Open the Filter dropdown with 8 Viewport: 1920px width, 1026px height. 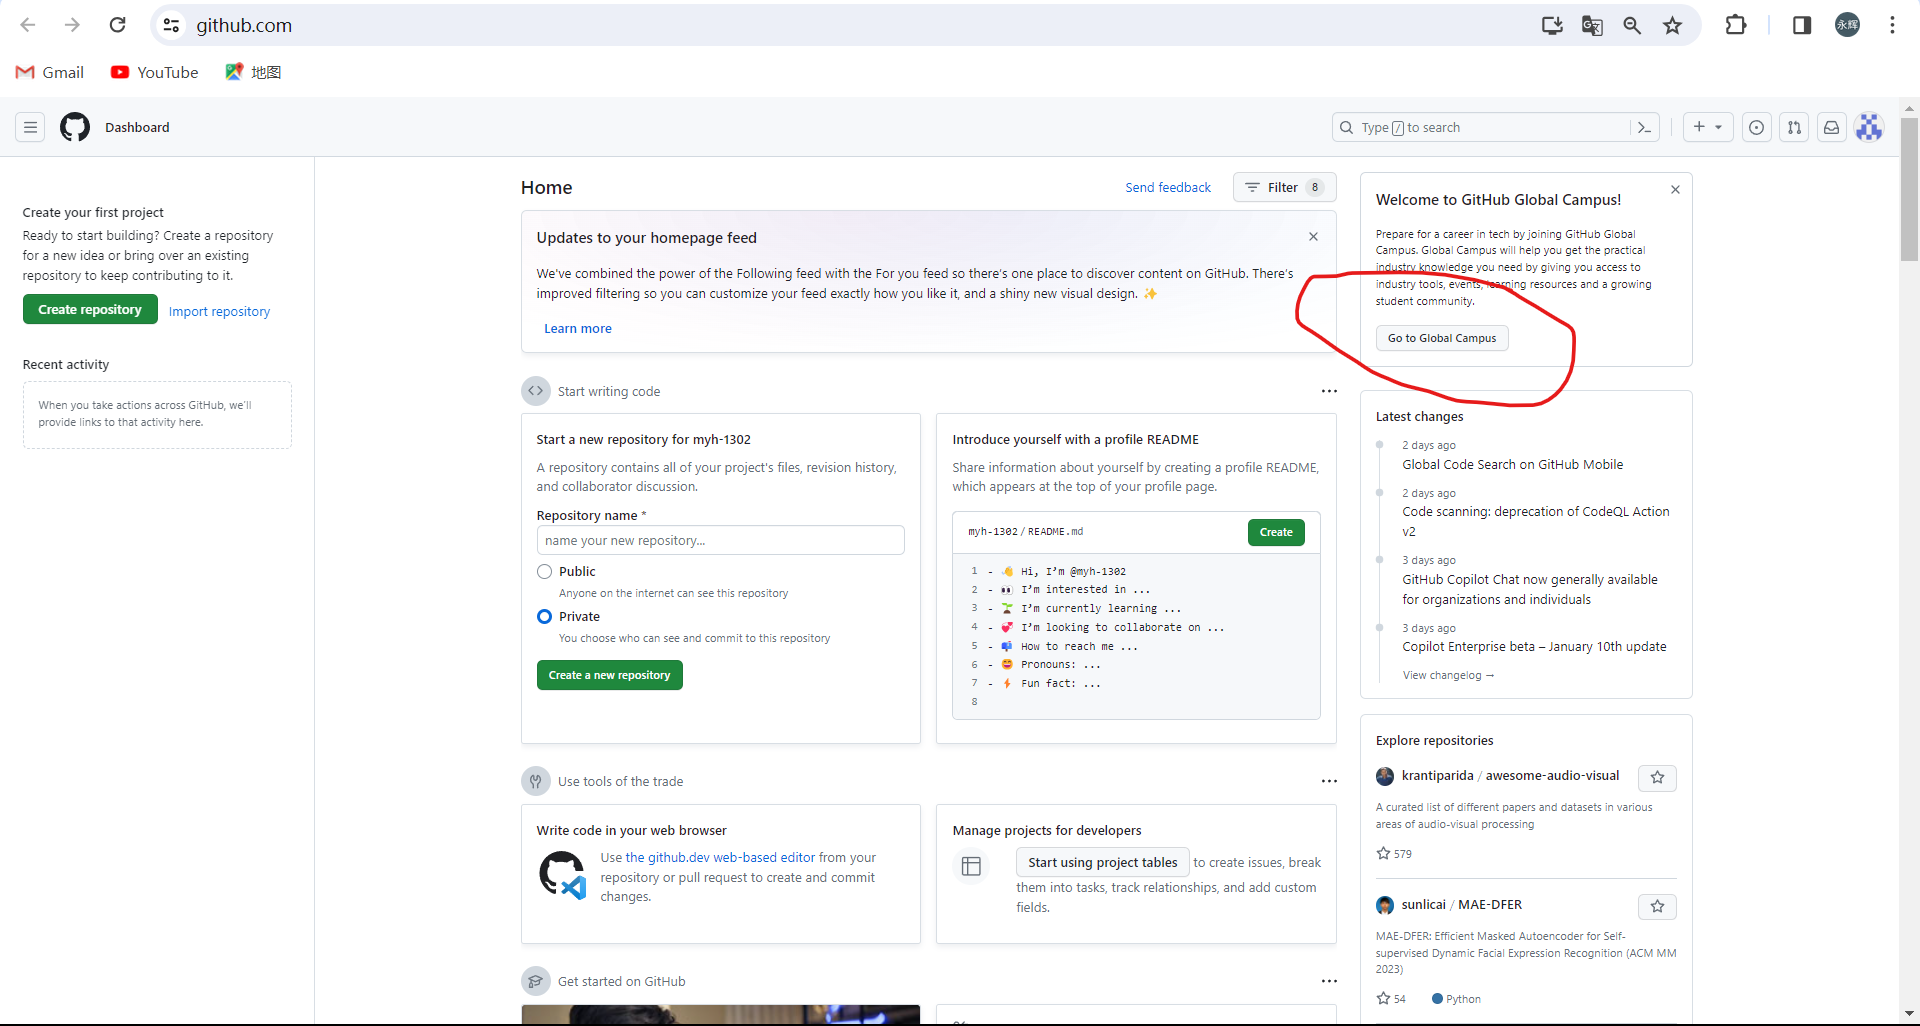point(1284,187)
